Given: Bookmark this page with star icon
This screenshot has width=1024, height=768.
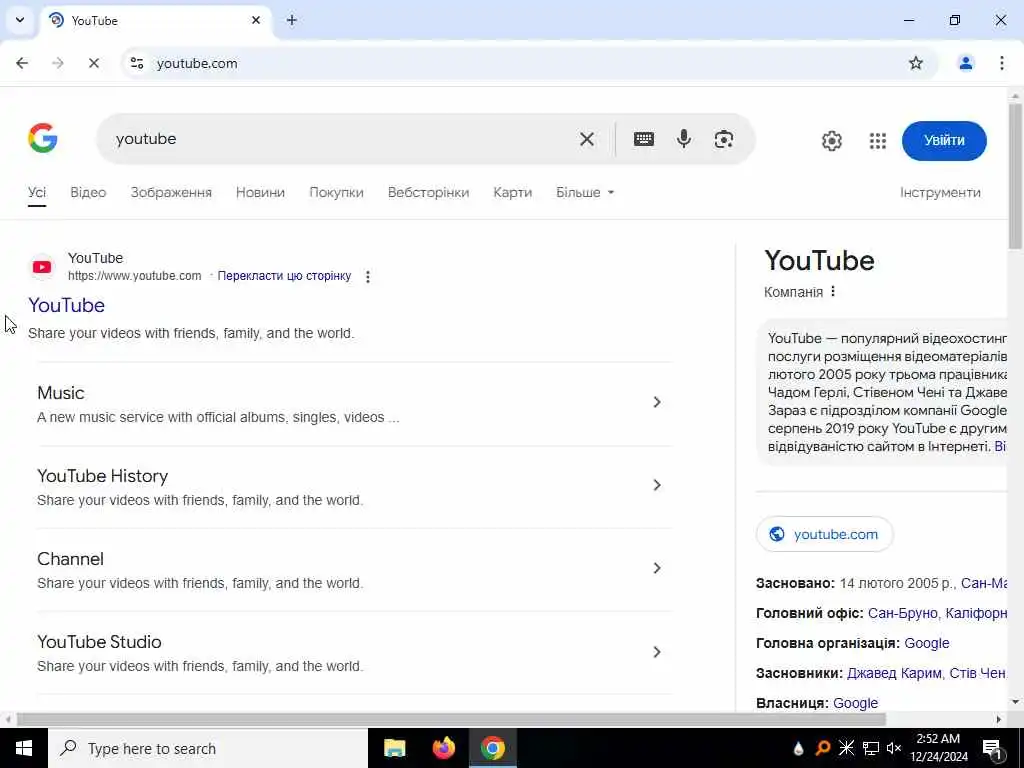Looking at the screenshot, I should 916,63.
